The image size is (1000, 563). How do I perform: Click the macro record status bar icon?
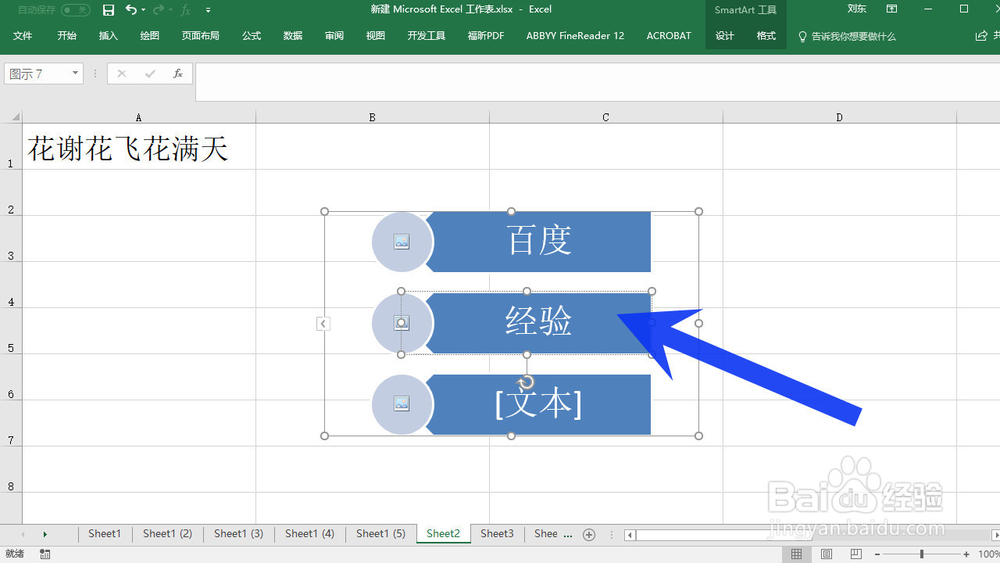pyautogui.click(x=45, y=554)
